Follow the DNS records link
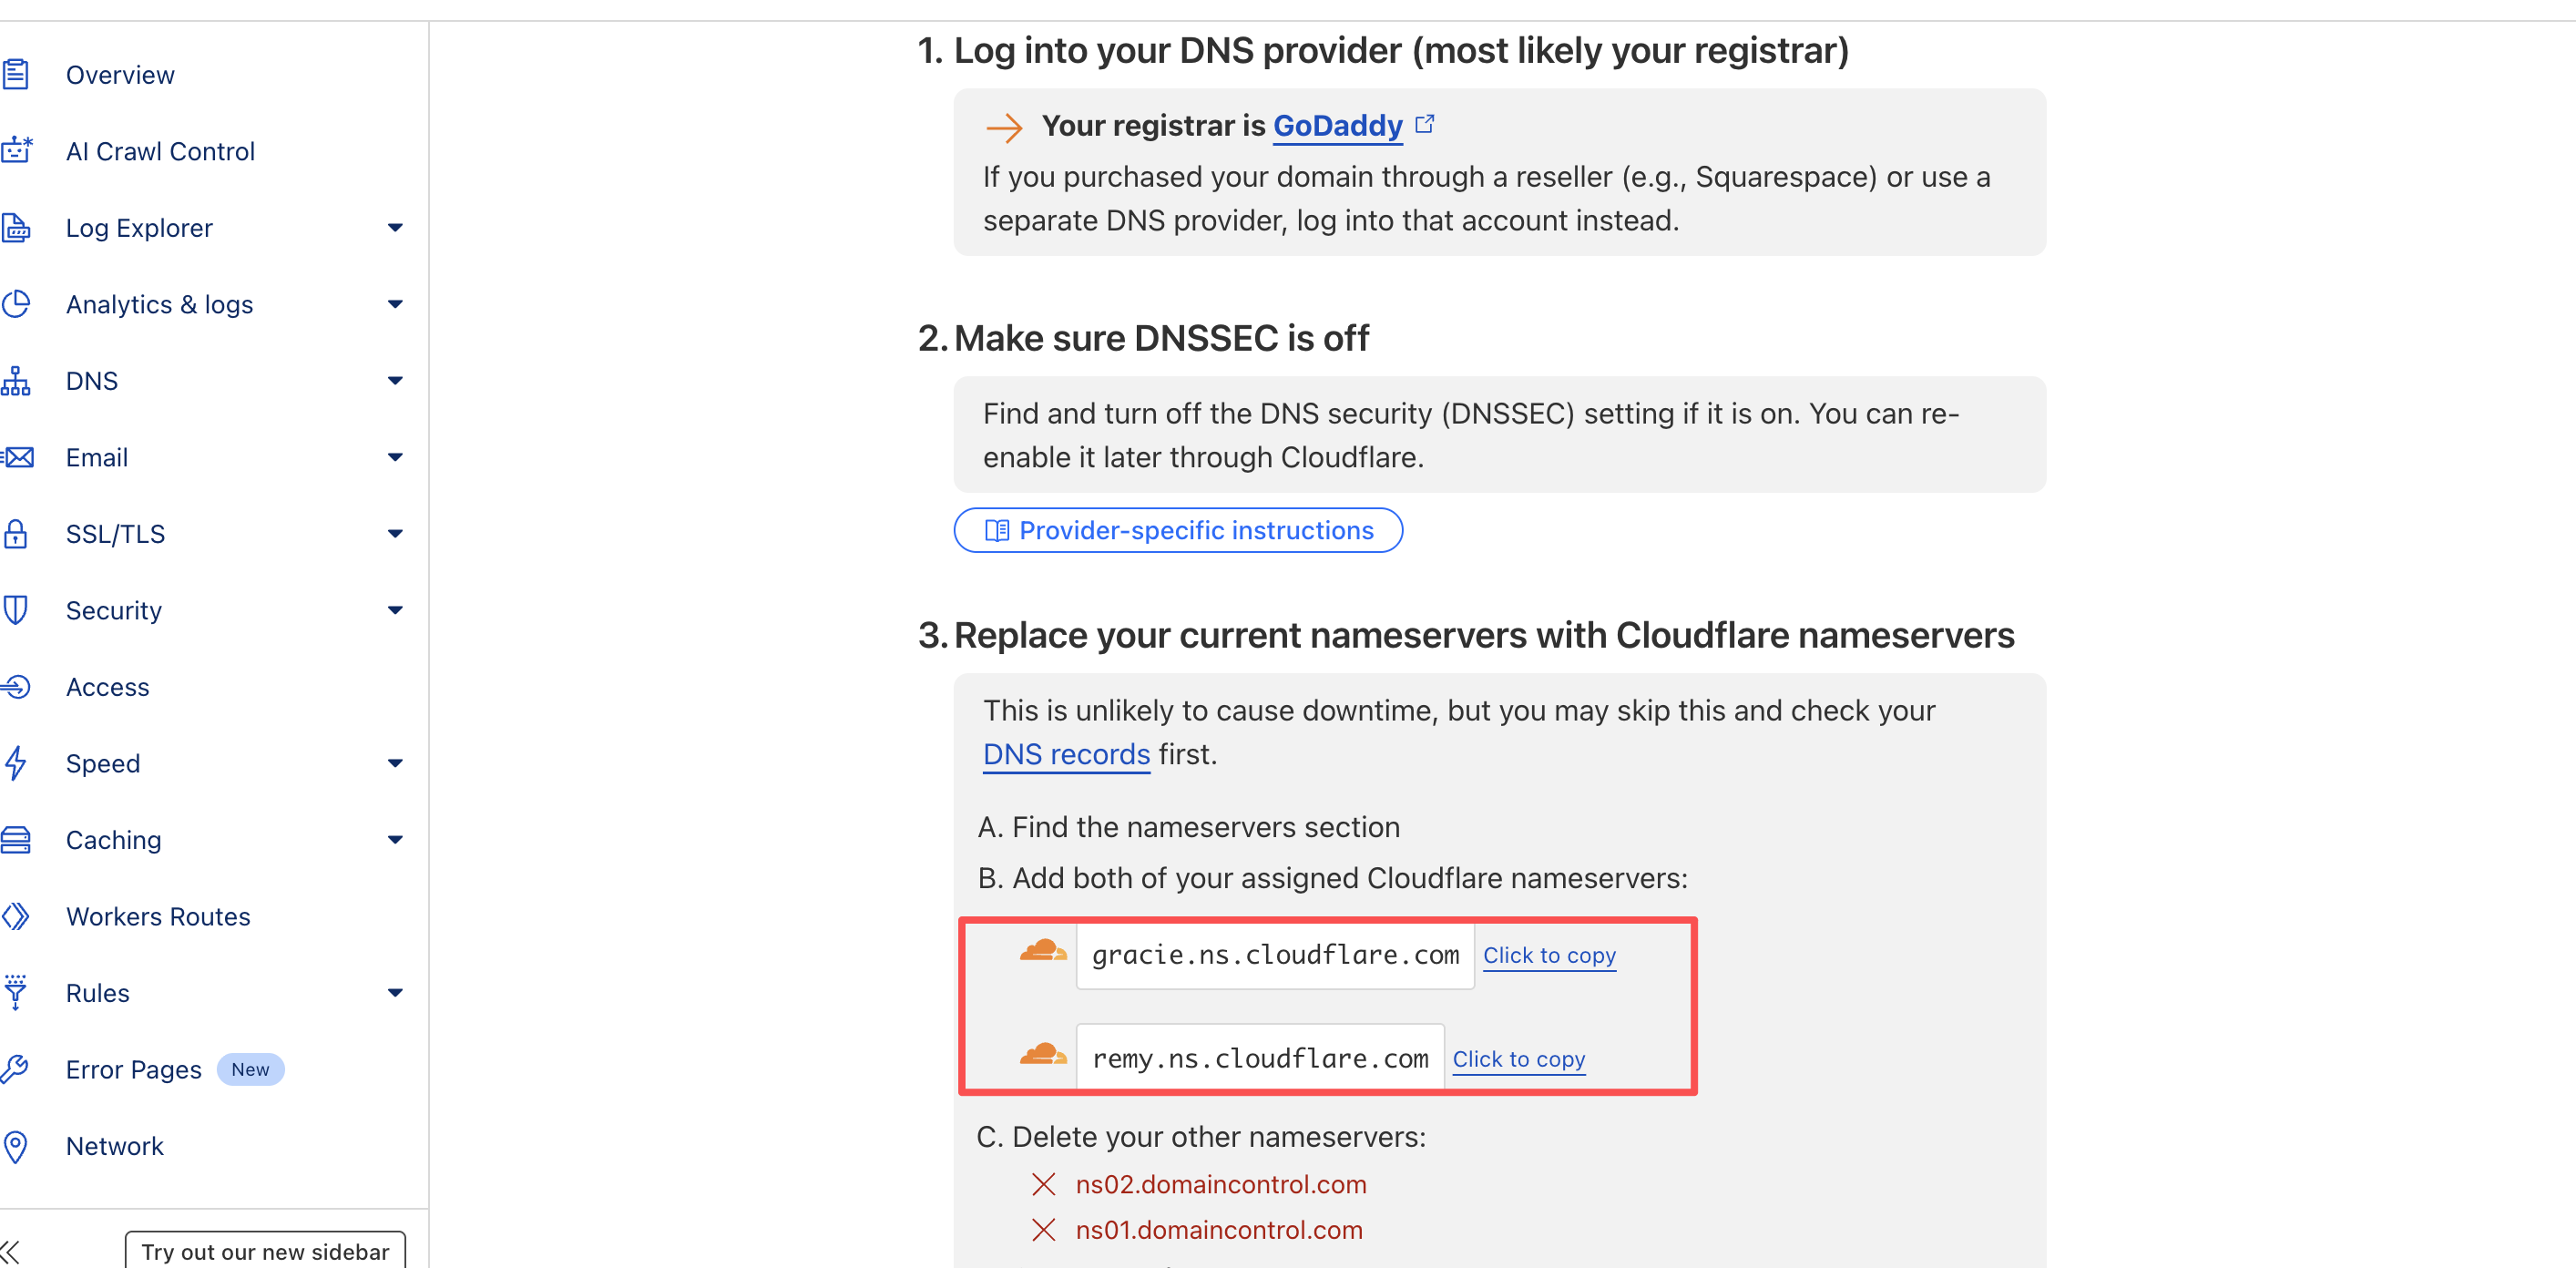2576x1268 pixels. (1066, 754)
